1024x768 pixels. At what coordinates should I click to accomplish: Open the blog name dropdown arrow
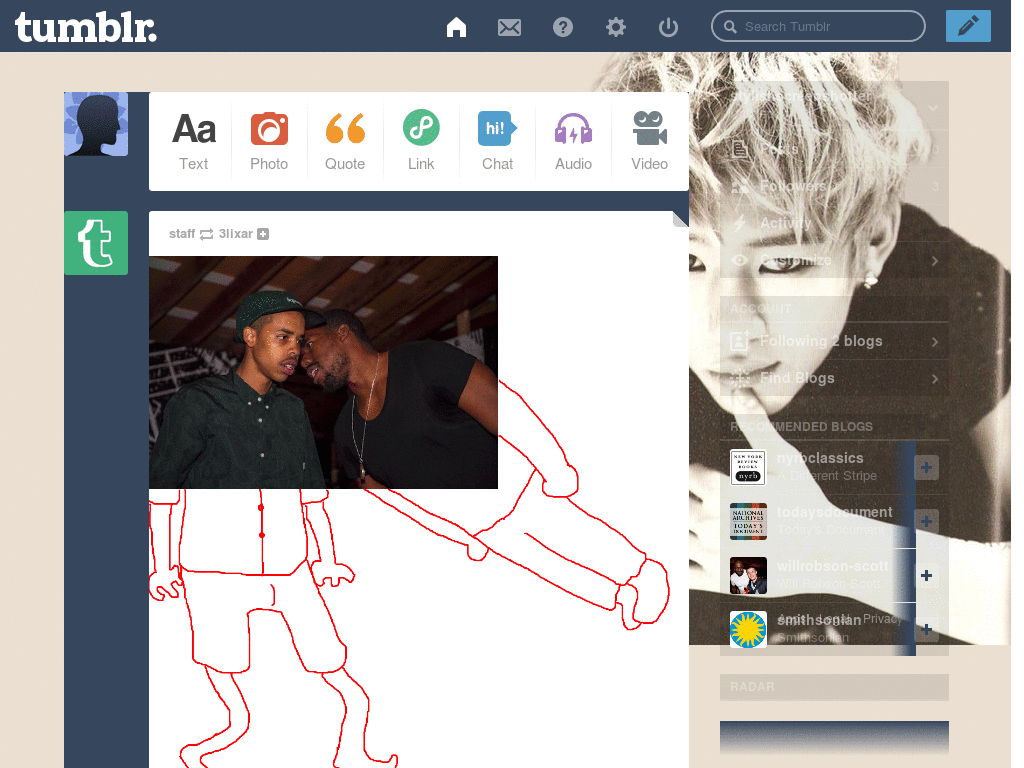933,108
